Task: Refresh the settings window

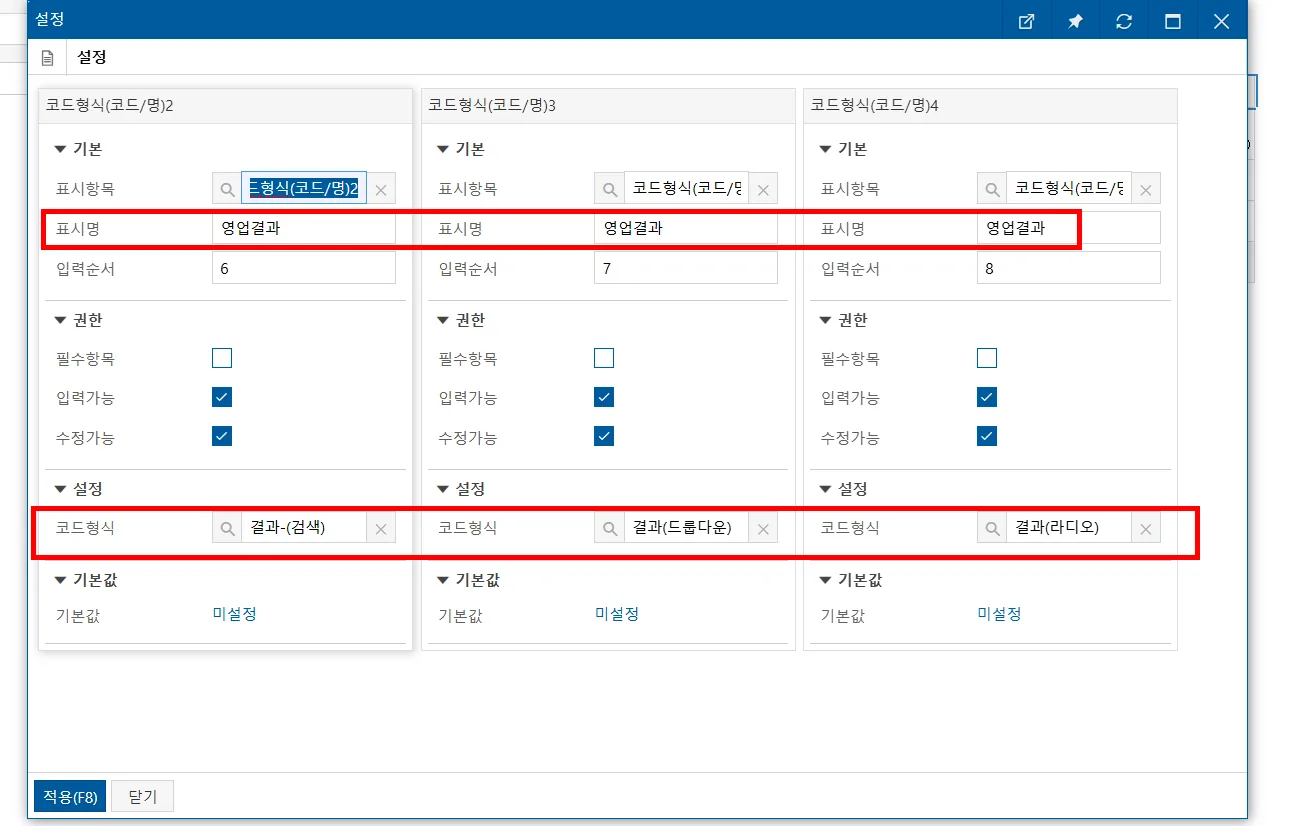Action: tap(1124, 21)
